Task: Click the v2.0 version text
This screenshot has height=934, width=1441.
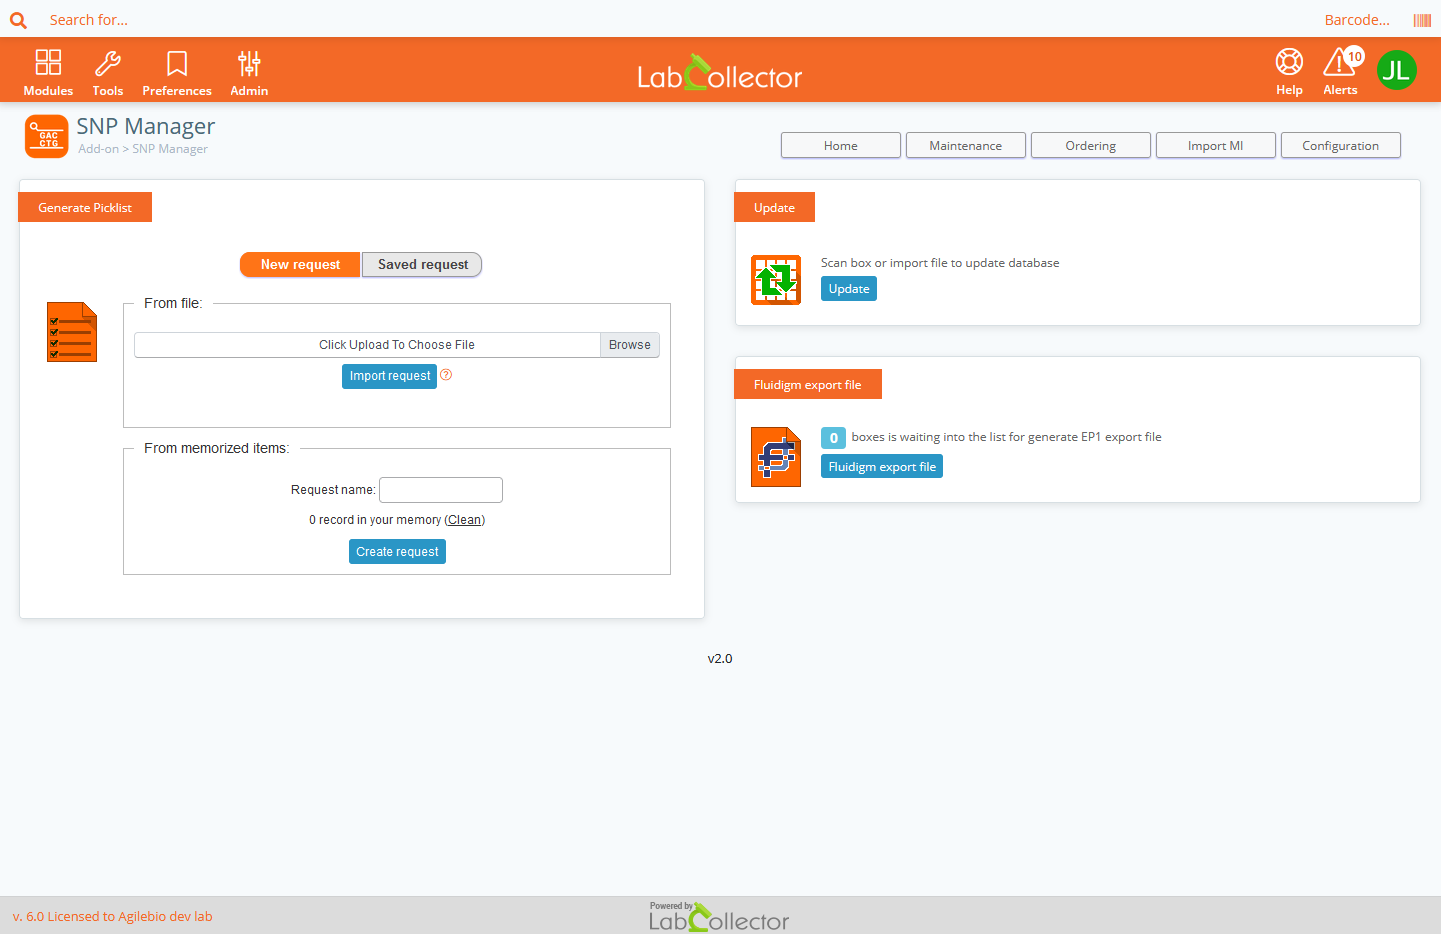Action: point(720,659)
